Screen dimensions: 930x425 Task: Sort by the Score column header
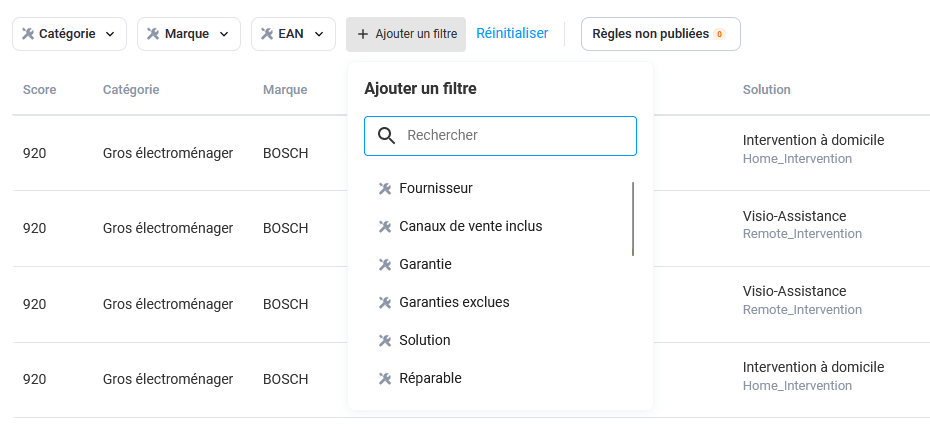point(40,90)
